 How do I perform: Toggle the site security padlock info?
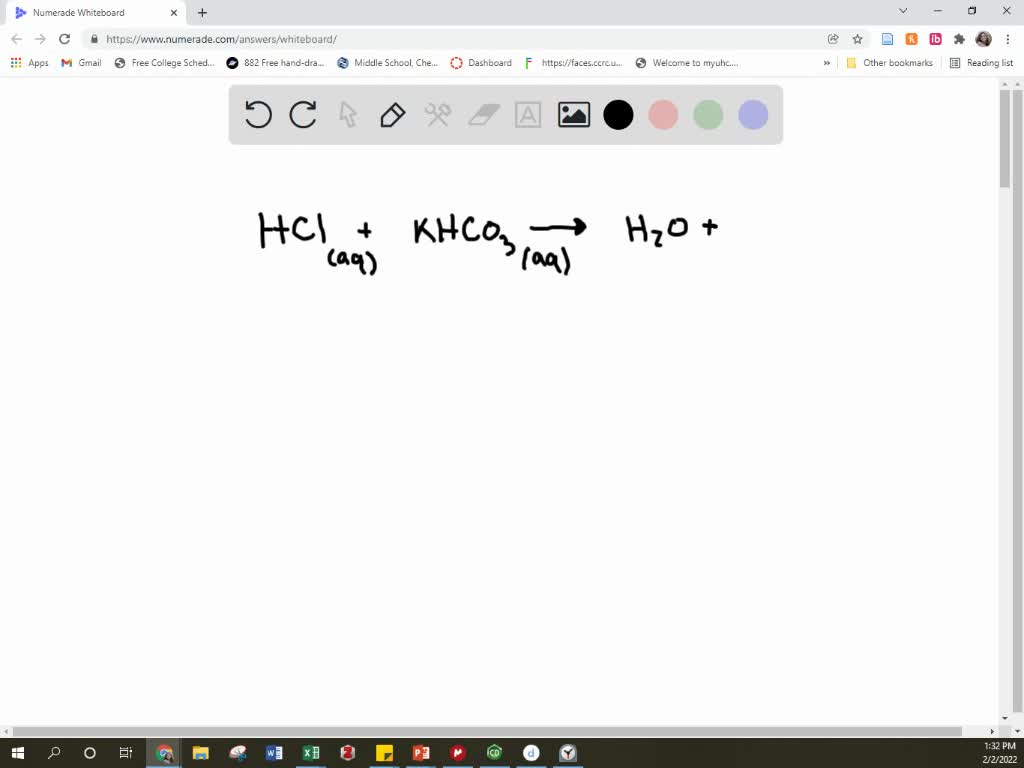94,39
